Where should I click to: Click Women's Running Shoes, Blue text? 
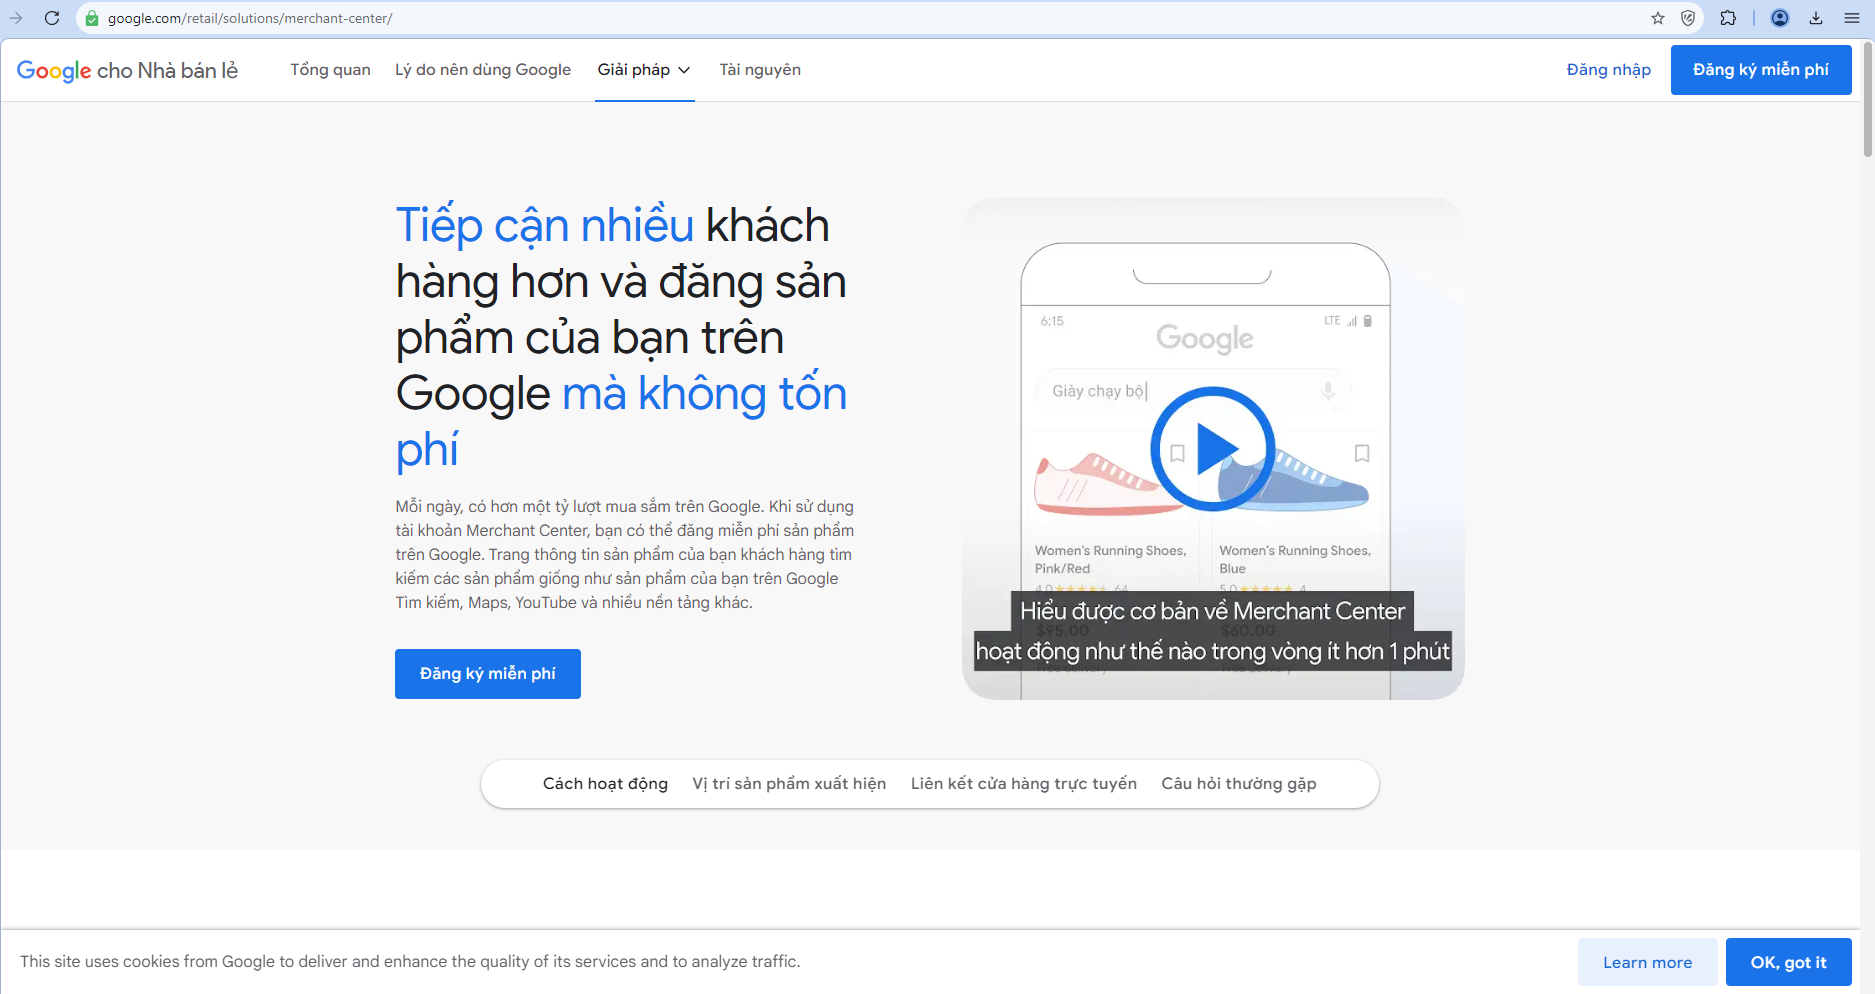tap(1295, 559)
